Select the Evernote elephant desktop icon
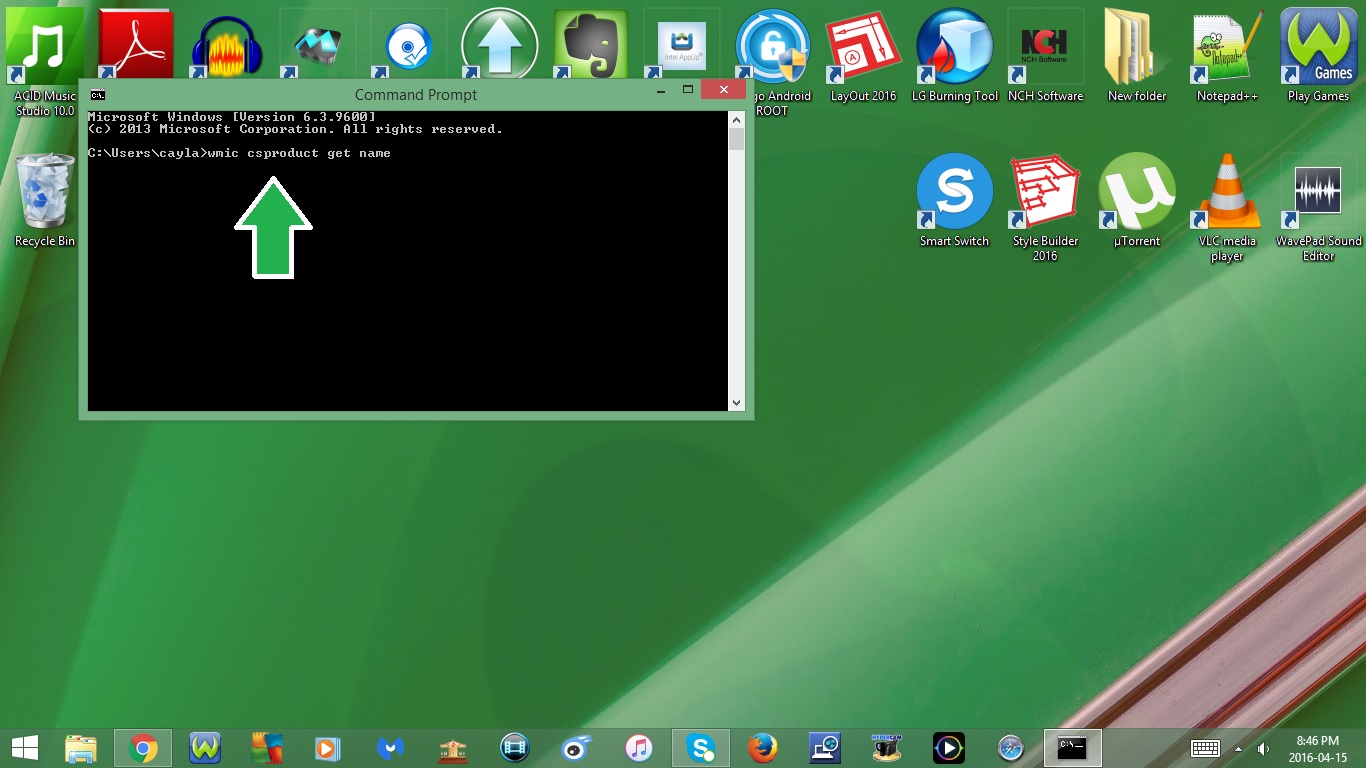This screenshot has height=768, width=1366. (x=590, y=45)
